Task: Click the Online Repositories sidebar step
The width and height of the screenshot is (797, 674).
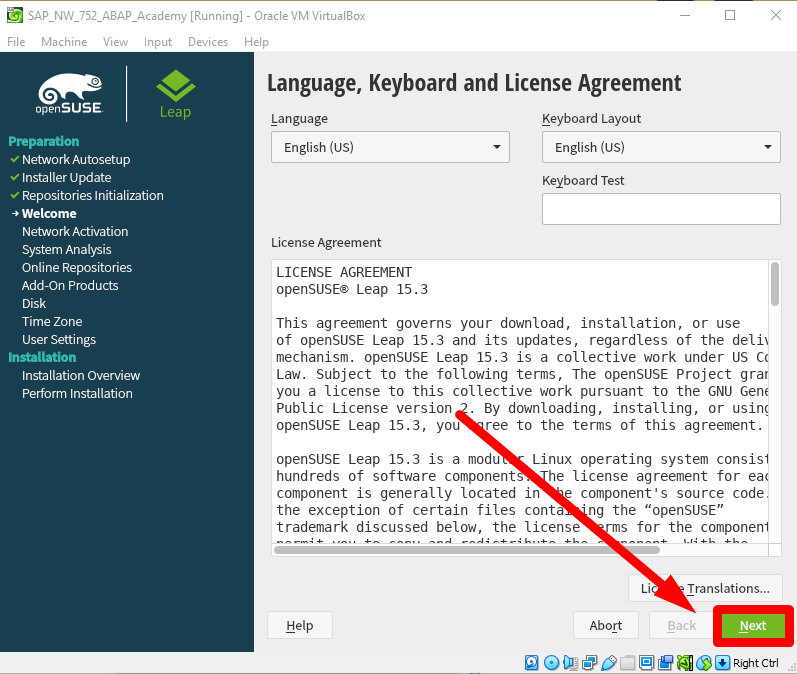Action: tap(77, 267)
